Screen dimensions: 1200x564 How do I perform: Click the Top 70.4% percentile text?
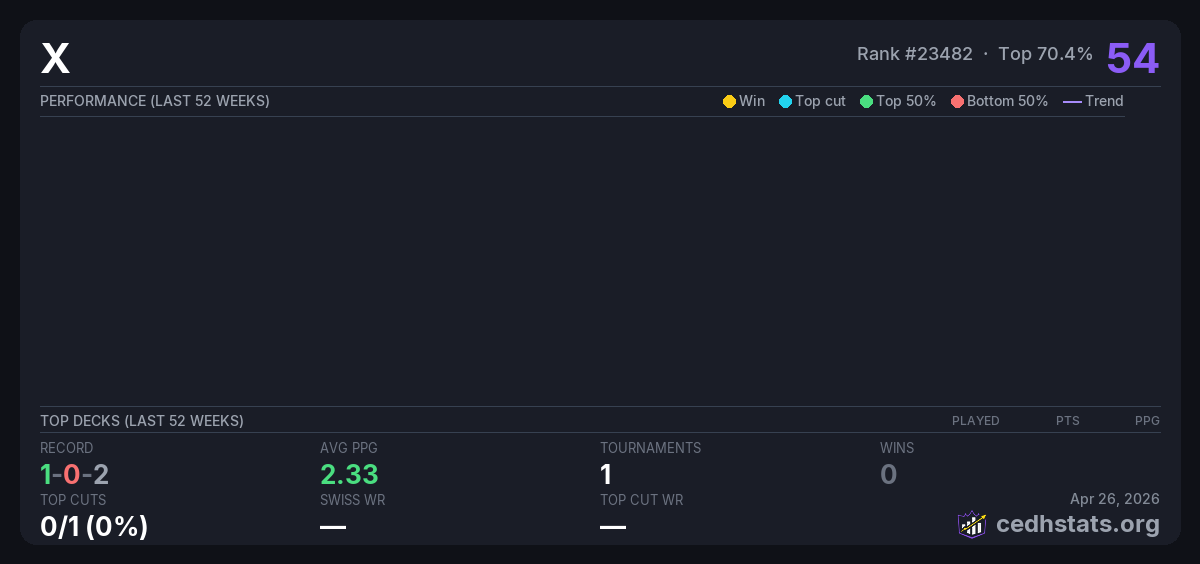click(1045, 54)
